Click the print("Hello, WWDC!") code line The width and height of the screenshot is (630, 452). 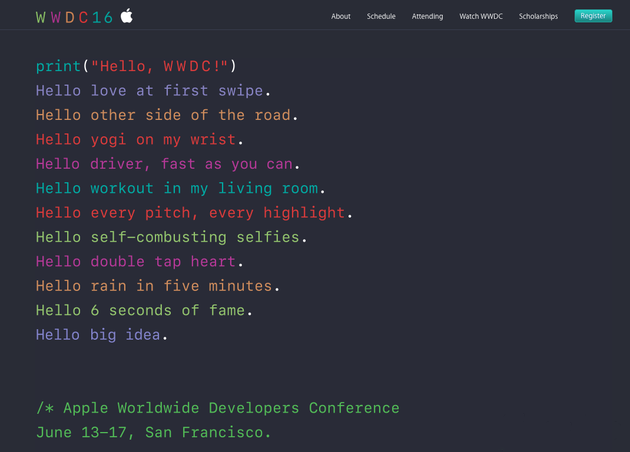click(x=136, y=66)
